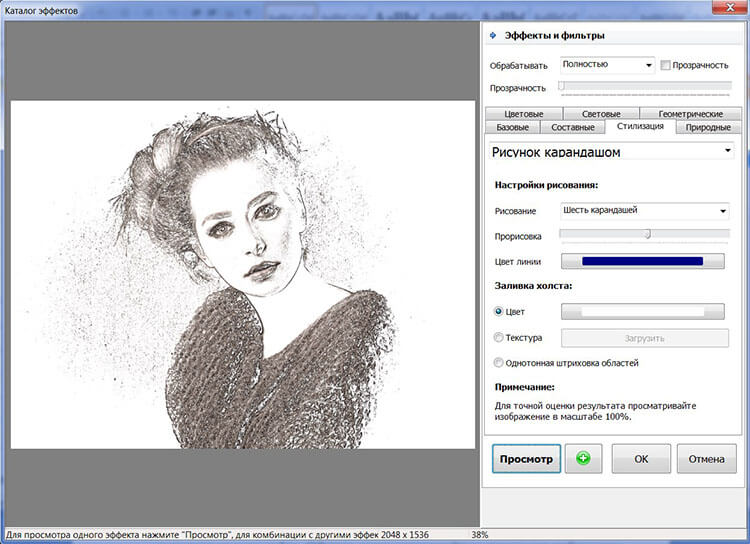Select the Текстура radio option

click(x=500, y=338)
